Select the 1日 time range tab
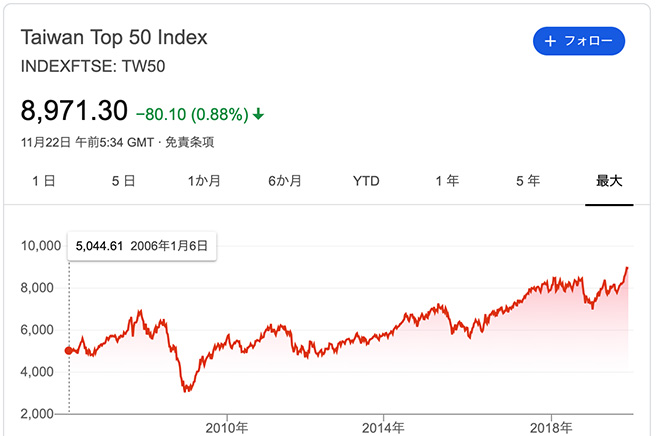 click(43, 181)
